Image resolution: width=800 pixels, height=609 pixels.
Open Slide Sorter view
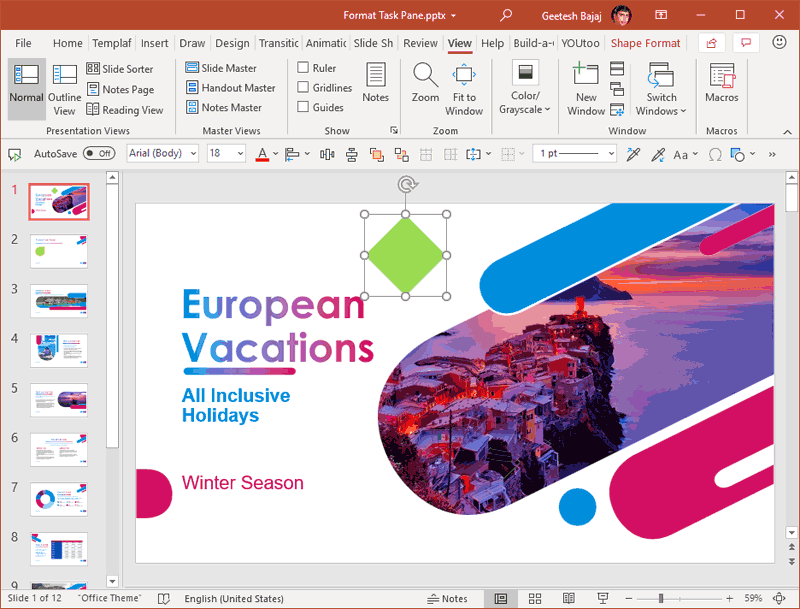tap(119, 69)
